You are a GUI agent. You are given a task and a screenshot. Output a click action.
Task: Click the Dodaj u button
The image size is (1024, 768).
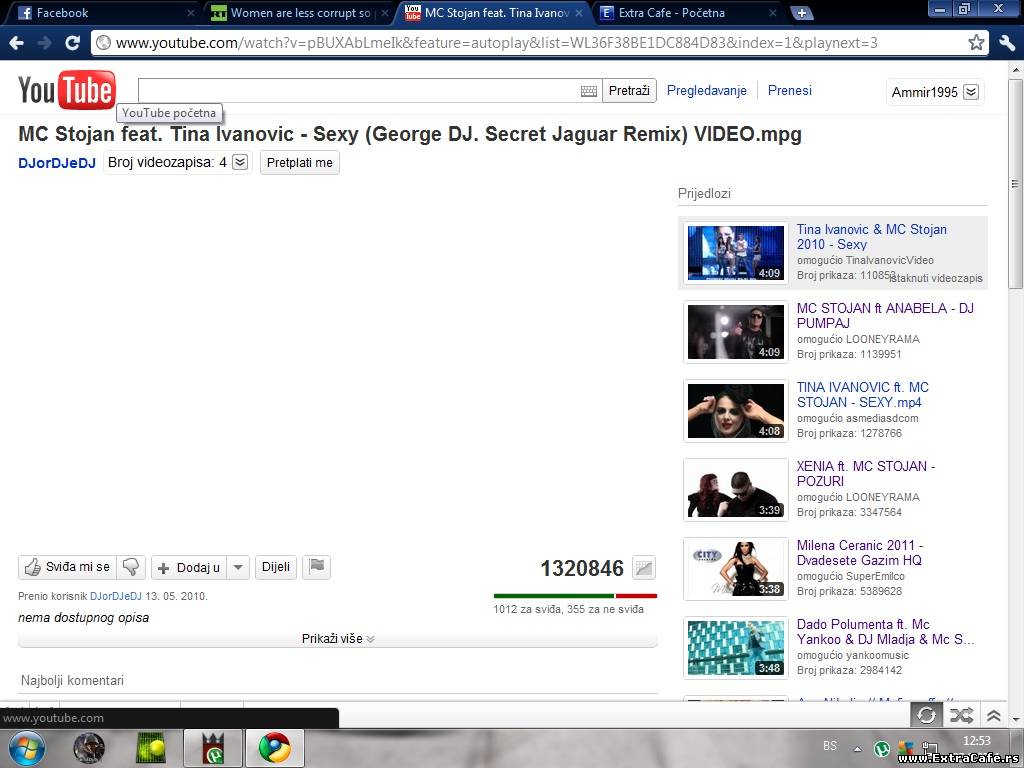click(x=189, y=567)
